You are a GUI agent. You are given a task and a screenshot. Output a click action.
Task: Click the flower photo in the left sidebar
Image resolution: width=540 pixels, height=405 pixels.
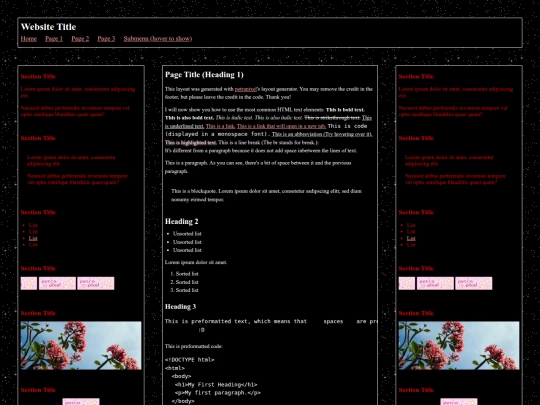(81, 345)
